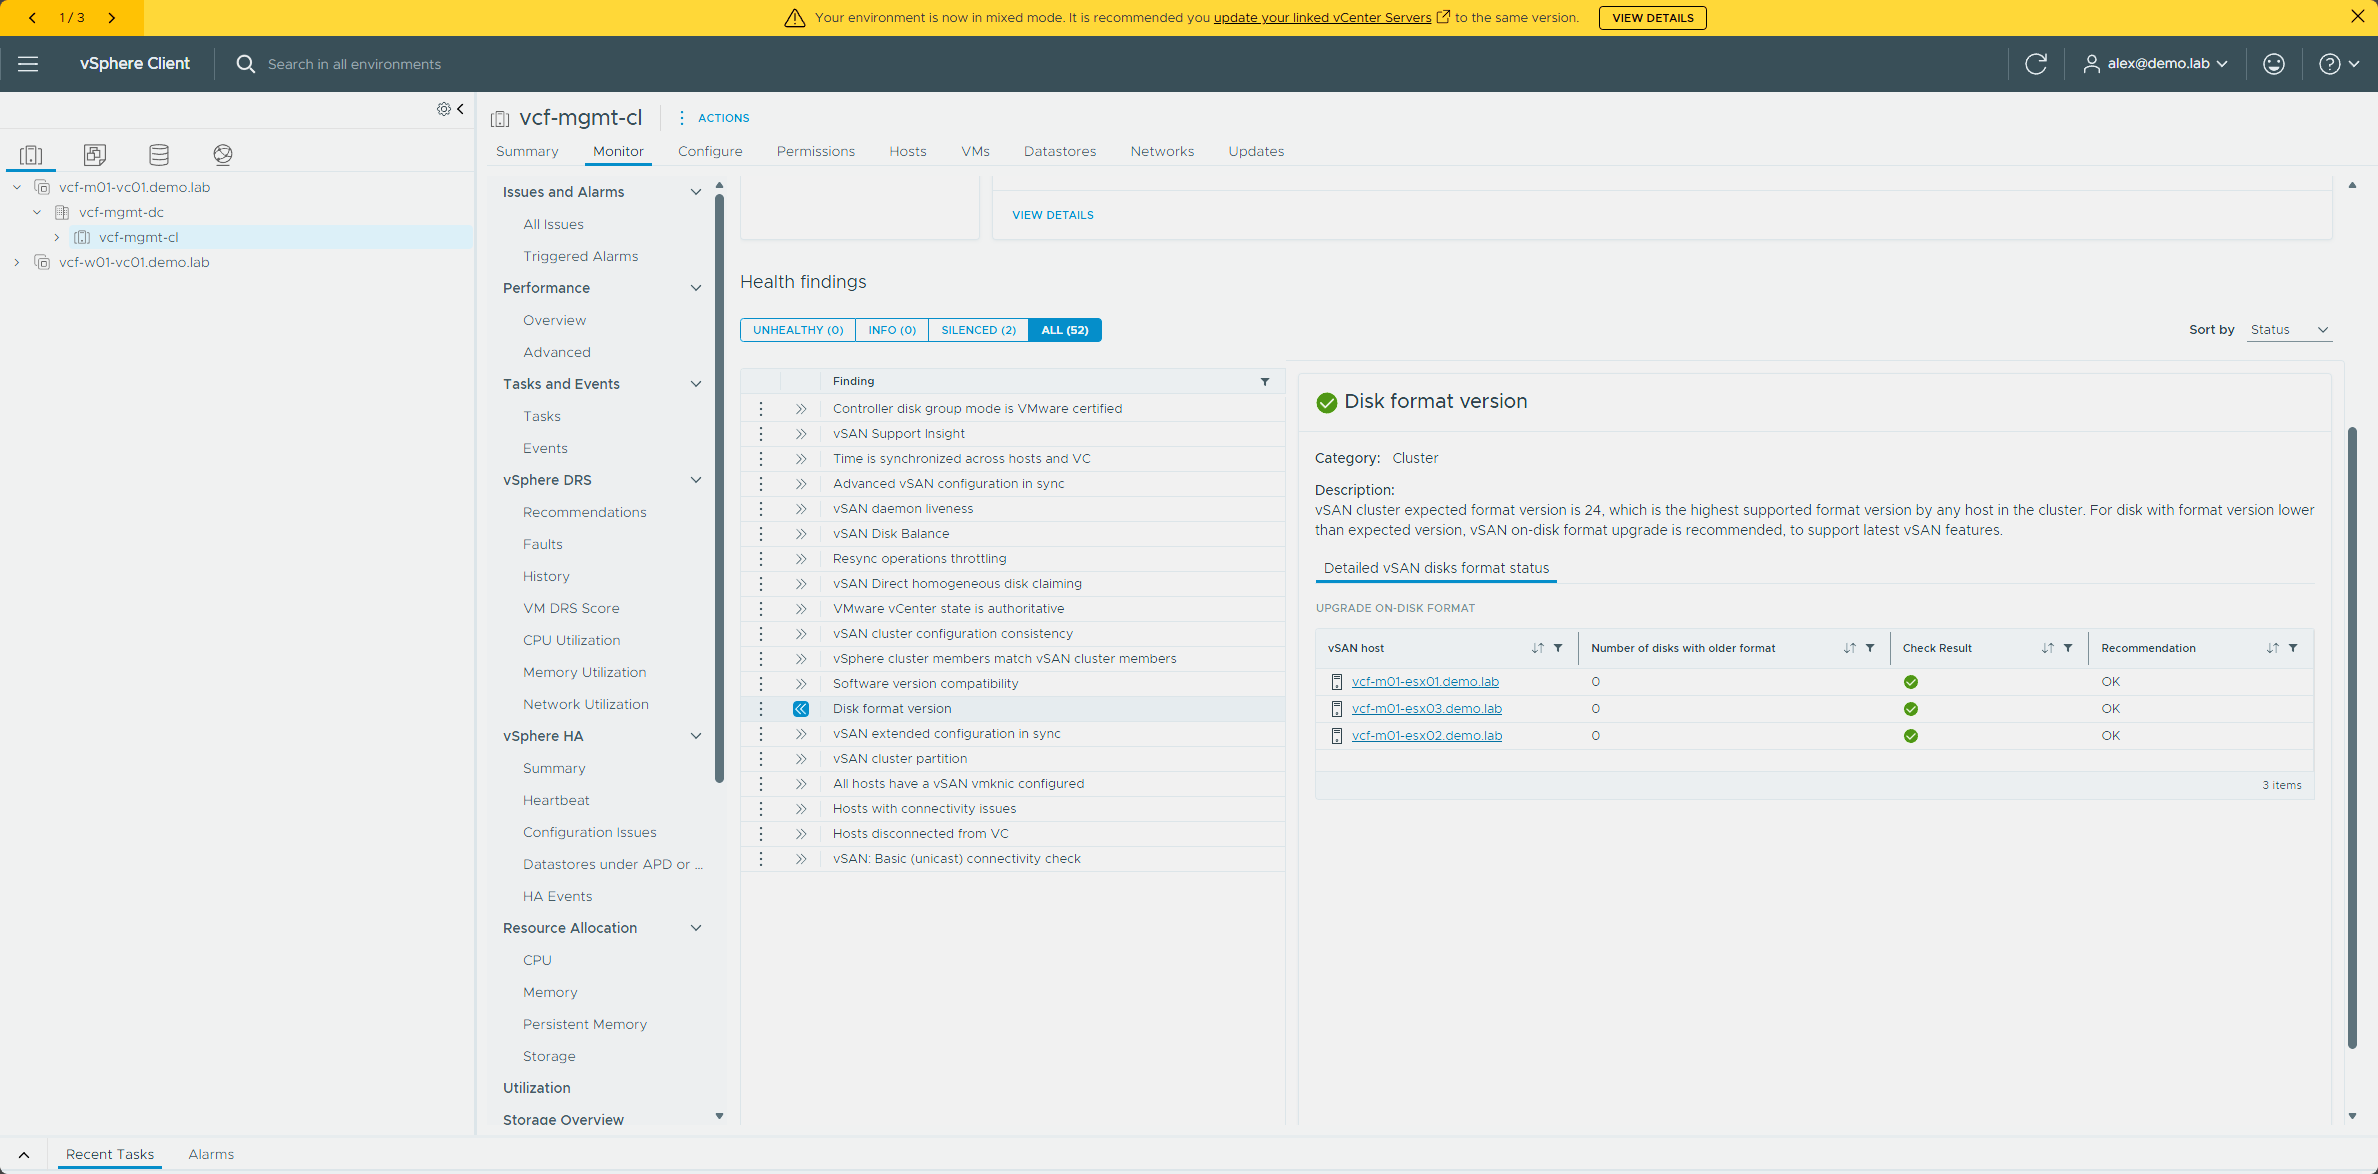Click the refresh icon in top bar
This screenshot has height=1174, width=2378.
[x=2036, y=64]
